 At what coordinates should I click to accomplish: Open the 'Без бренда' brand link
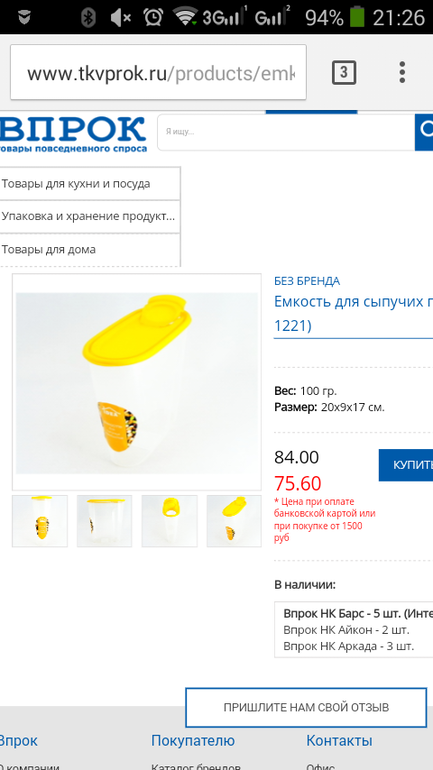click(307, 281)
